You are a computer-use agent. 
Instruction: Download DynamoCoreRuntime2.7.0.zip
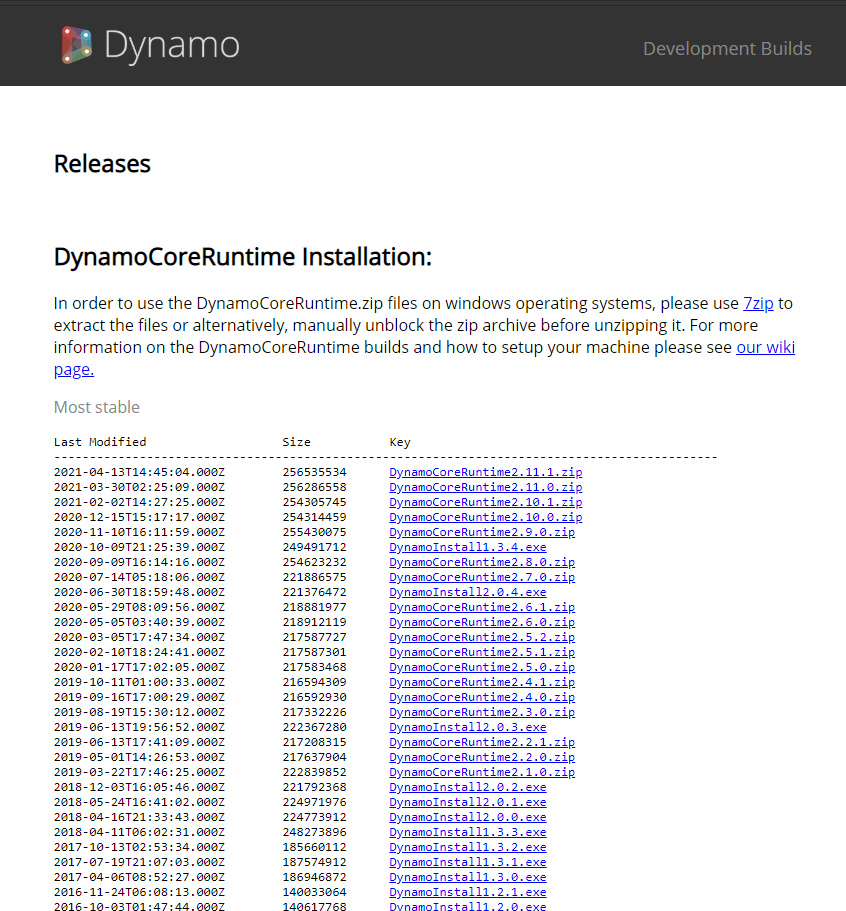[482, 578]
